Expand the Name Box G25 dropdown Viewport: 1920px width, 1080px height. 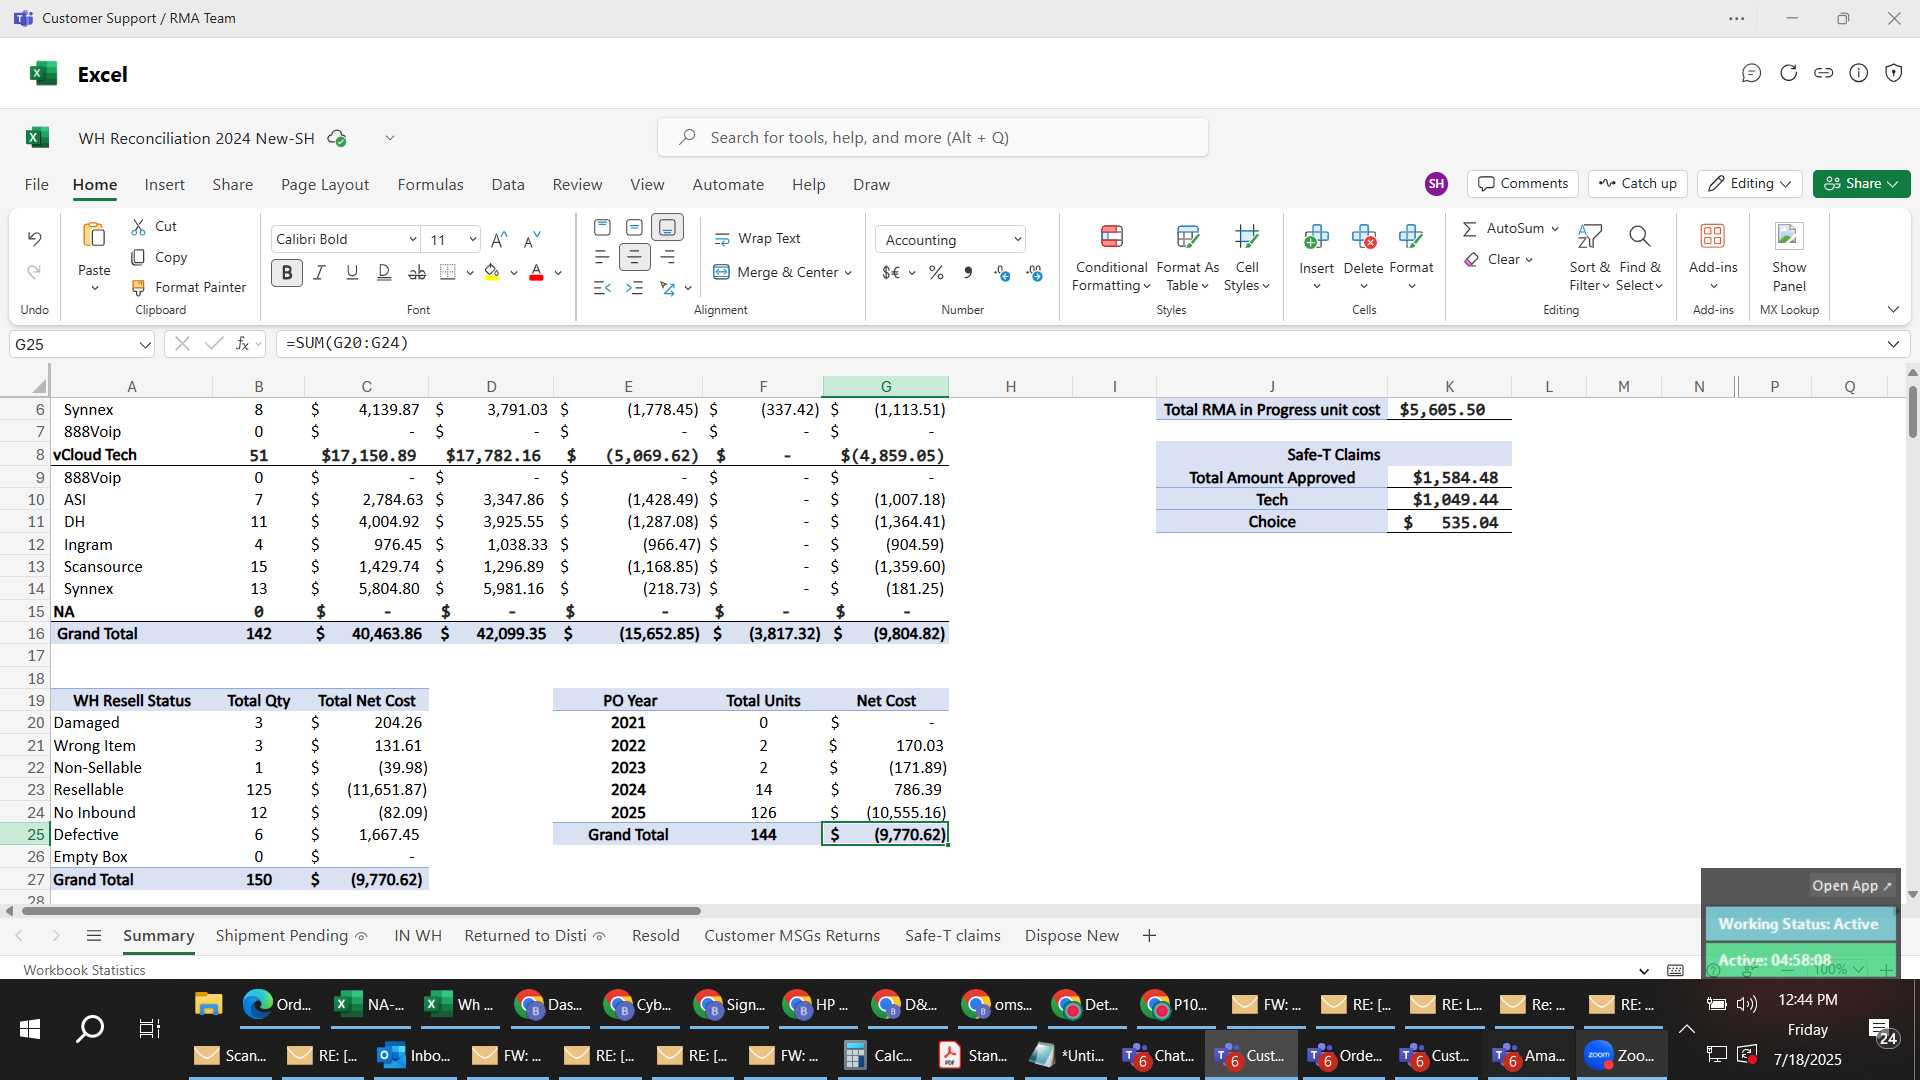pyautogui.click(x=145, y=345)
